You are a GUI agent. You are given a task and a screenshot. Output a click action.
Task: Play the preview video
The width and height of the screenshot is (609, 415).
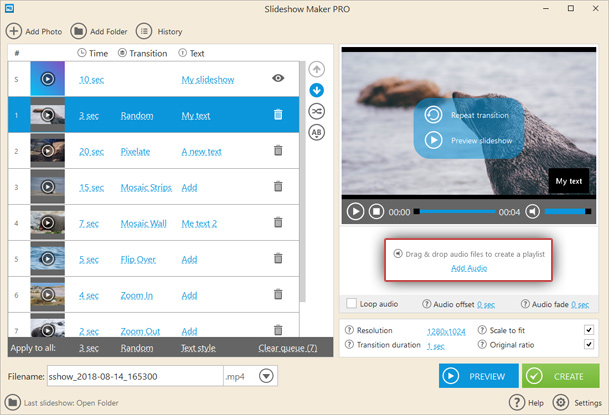point(355,212)
